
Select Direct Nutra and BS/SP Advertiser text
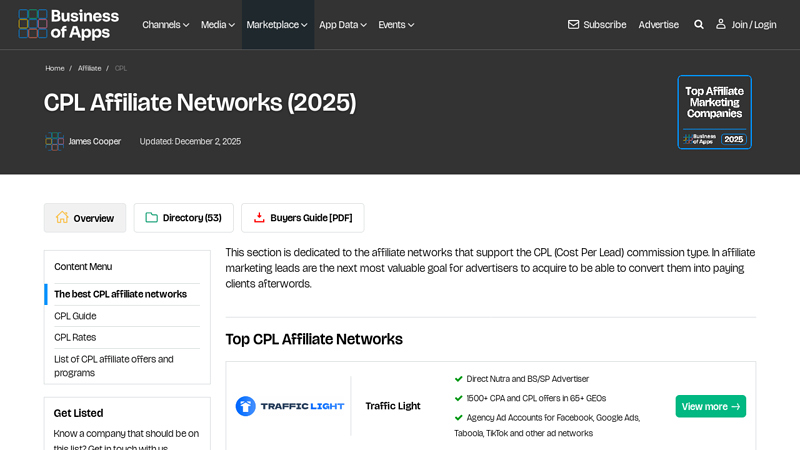pyautogui.click(x=528, y=379)
